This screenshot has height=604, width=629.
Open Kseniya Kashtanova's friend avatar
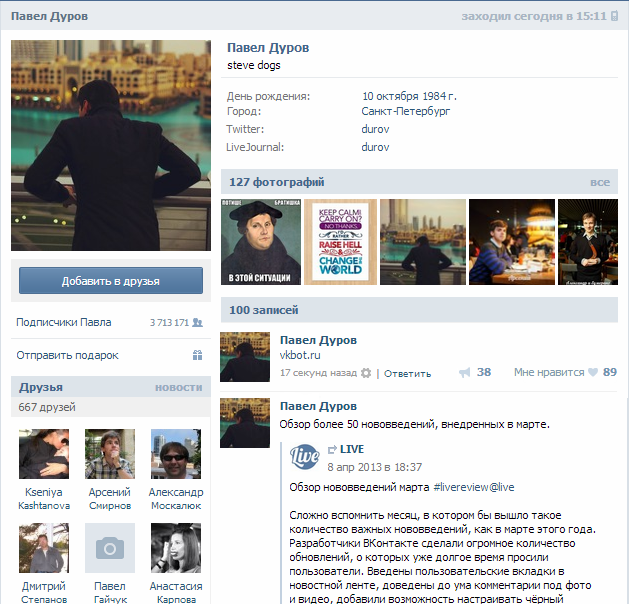pos(44,454)
